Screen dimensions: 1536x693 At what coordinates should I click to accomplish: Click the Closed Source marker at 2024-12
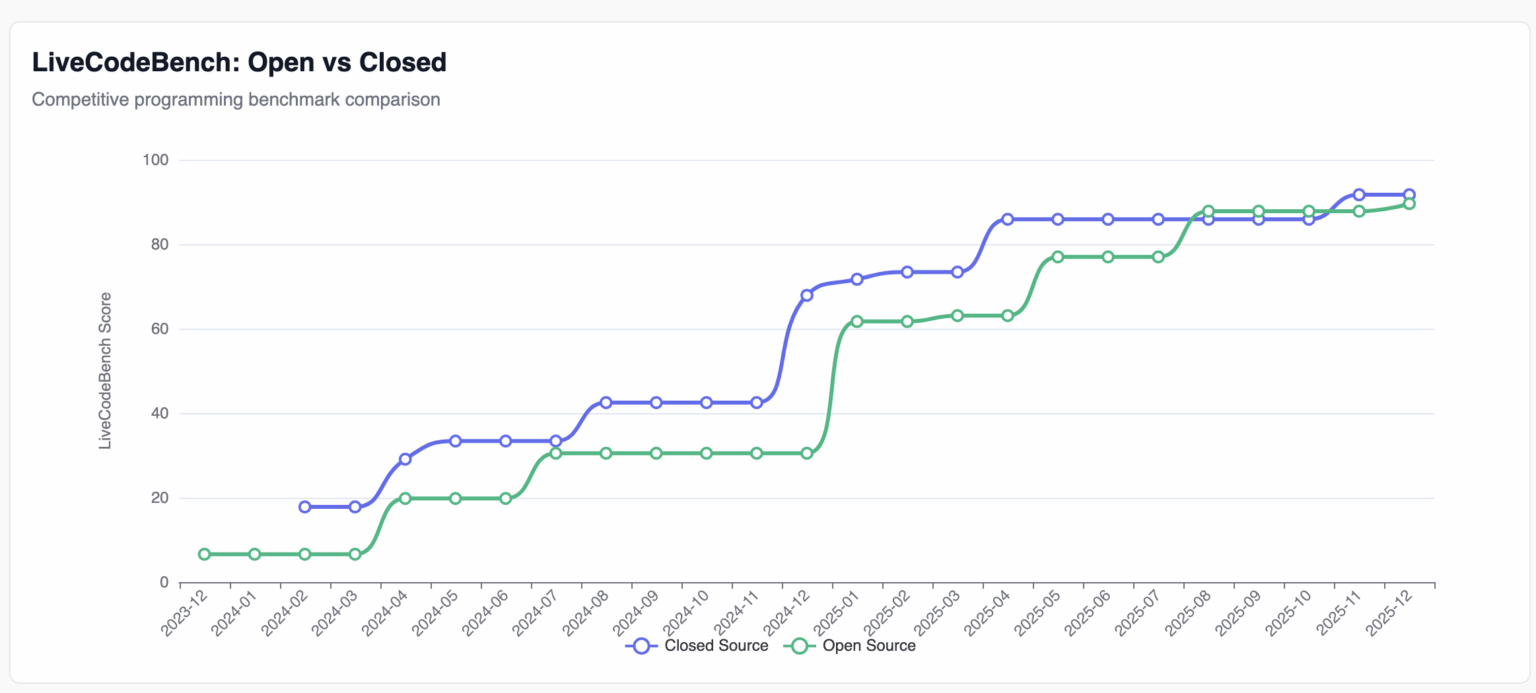(807, 295)
